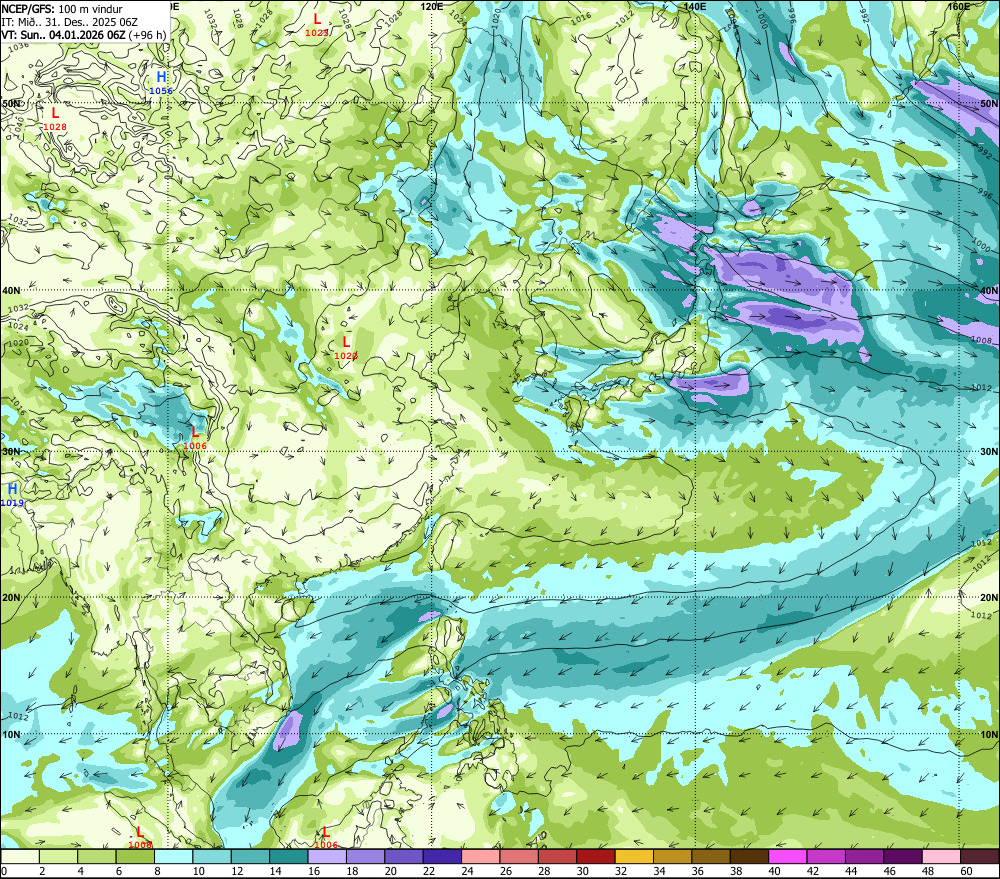Click the '(+96 h)' forecast offset text
Viewport: 1000px width, 879px height.
pos(147,35)
